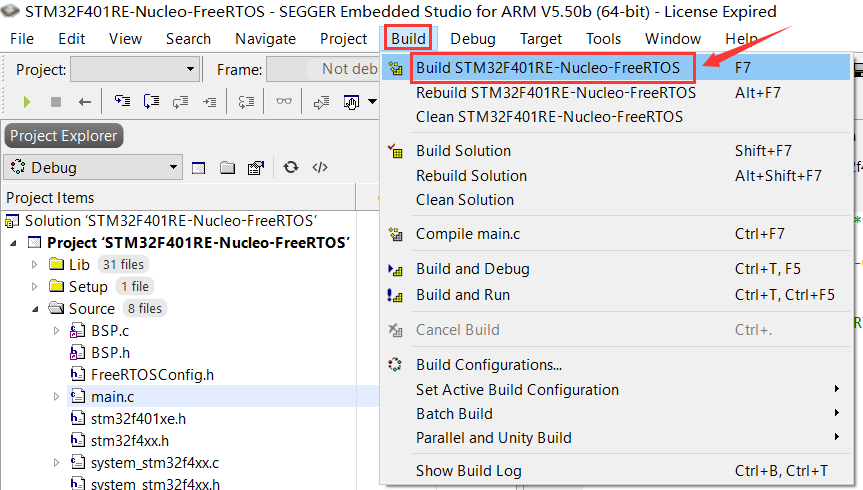This screenshot has width=863, height=490.
Task: Click the Build and Run menu icon
Action: (x=395, y=295)
